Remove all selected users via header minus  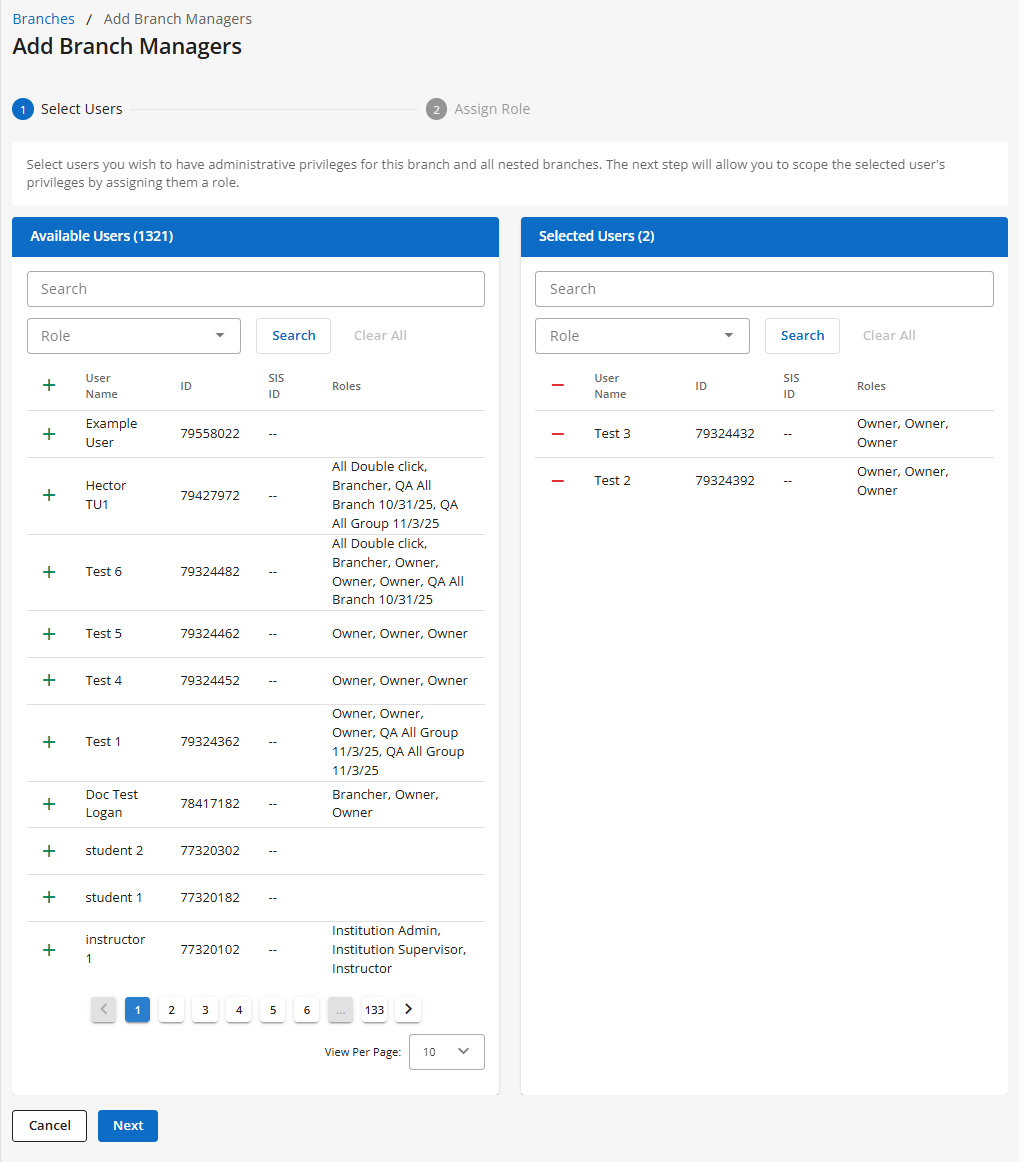coord(558,386)
